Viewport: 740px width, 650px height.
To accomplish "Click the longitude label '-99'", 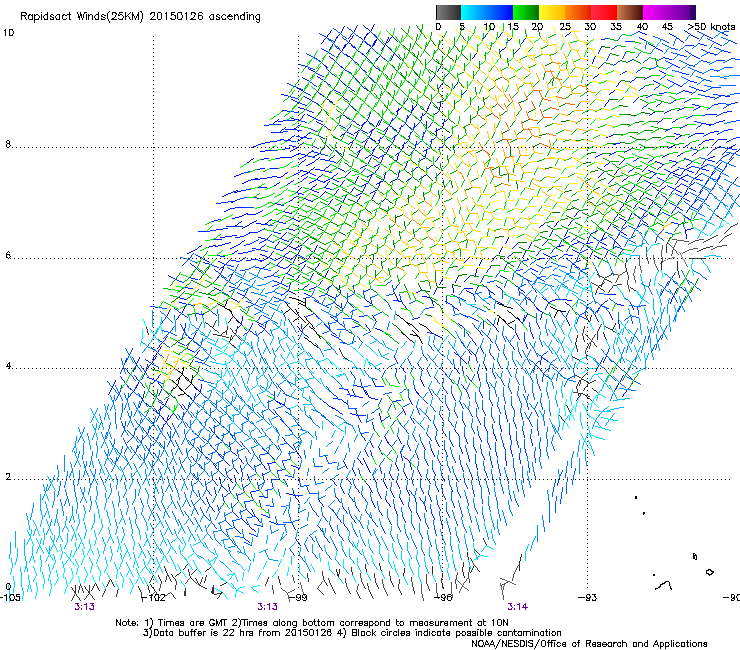I will tap(299, 598).
